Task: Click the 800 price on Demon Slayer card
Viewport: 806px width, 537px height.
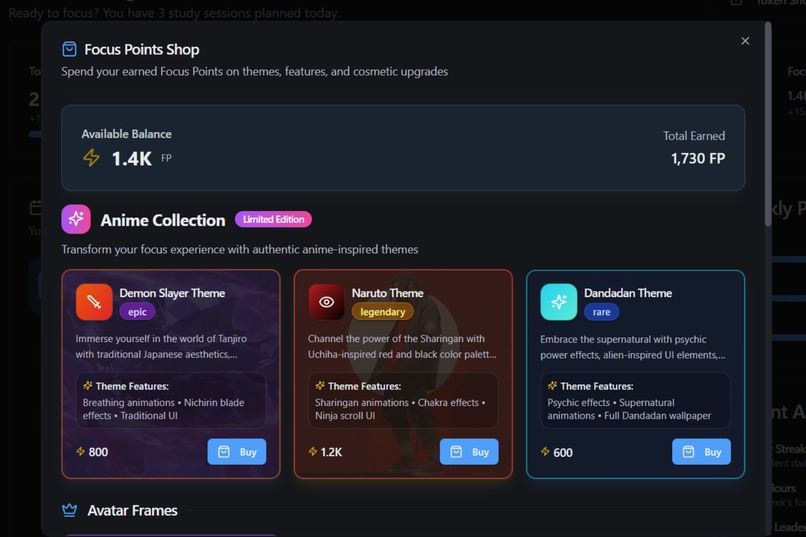Action: [98, 452]
